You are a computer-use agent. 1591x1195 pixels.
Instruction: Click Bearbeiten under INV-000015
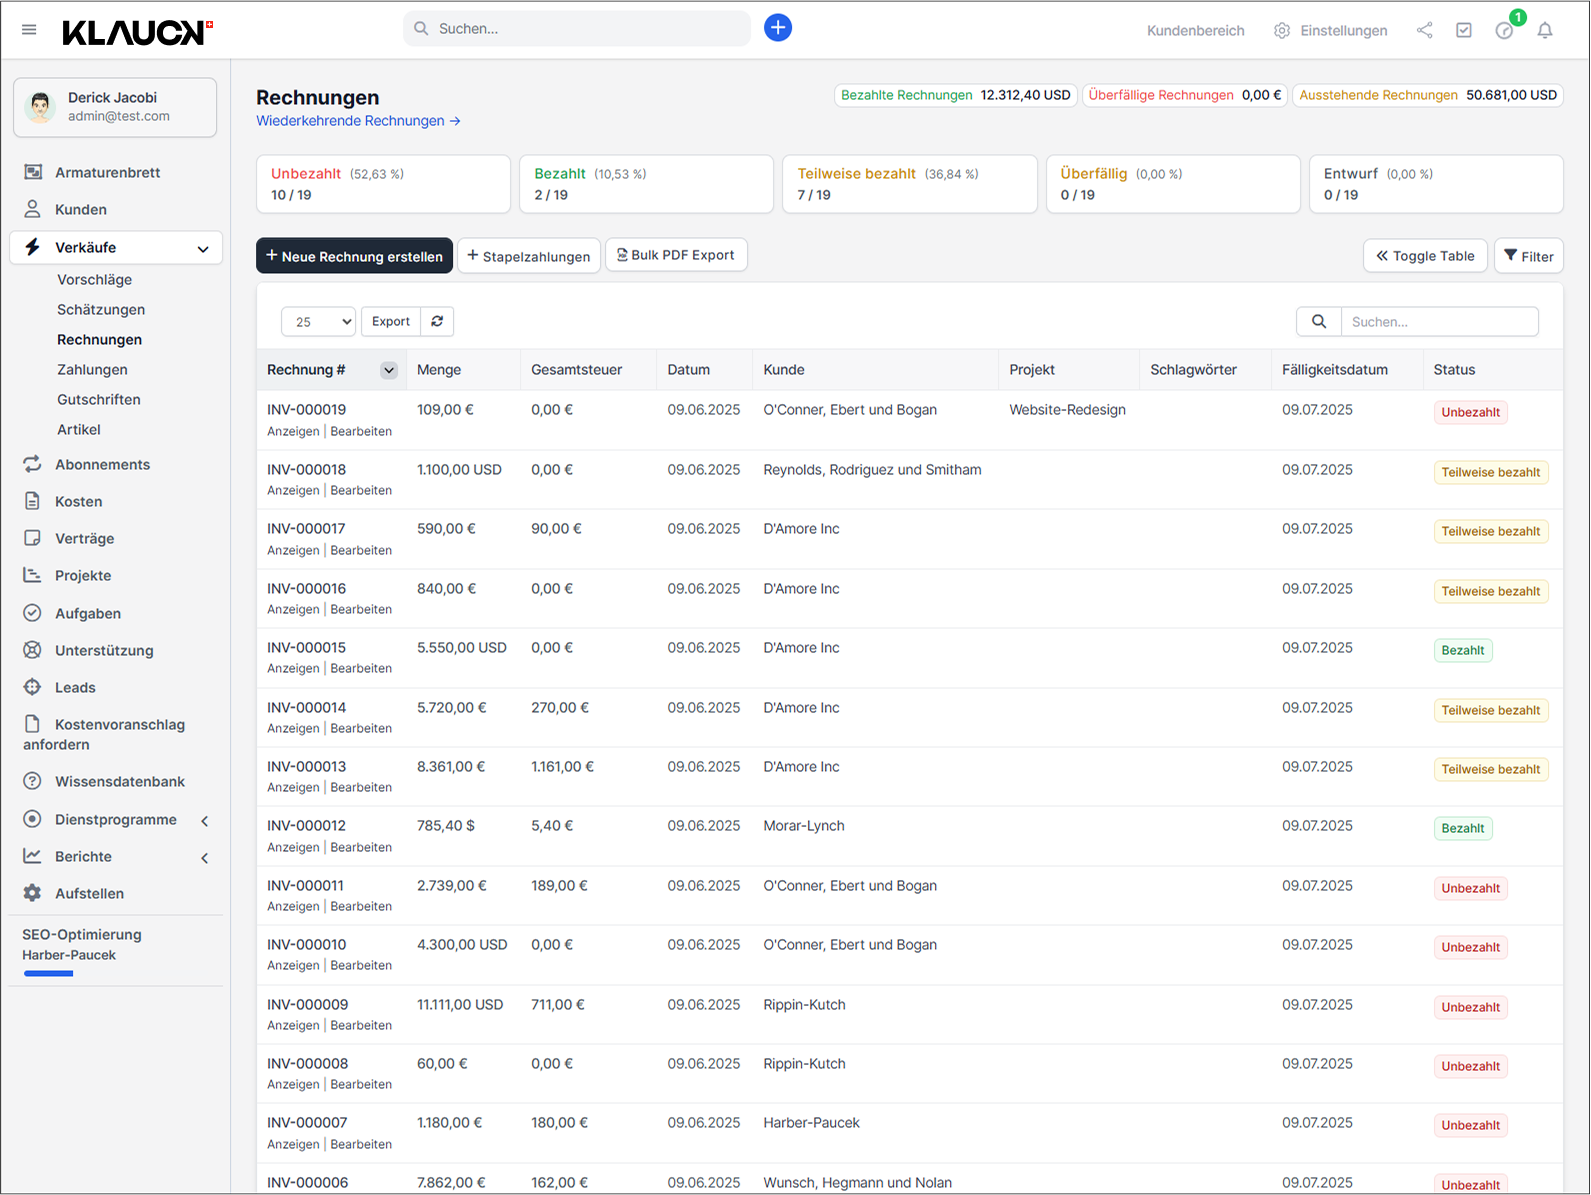pos(361,669)
